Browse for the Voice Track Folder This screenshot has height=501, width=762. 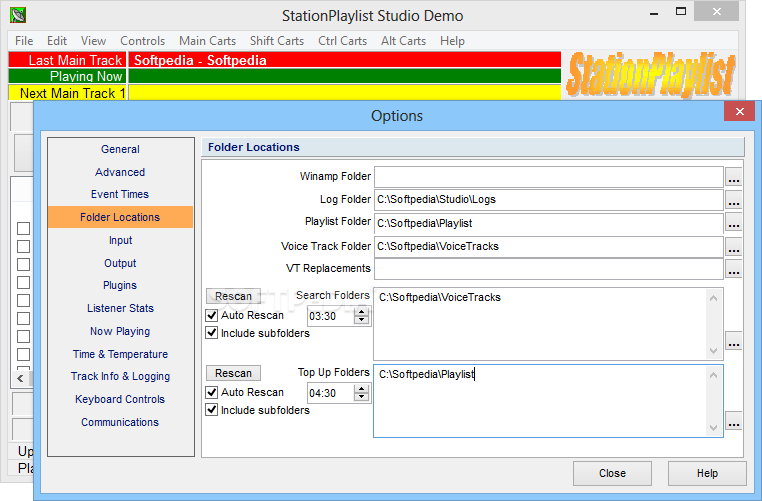coord(734,247)
